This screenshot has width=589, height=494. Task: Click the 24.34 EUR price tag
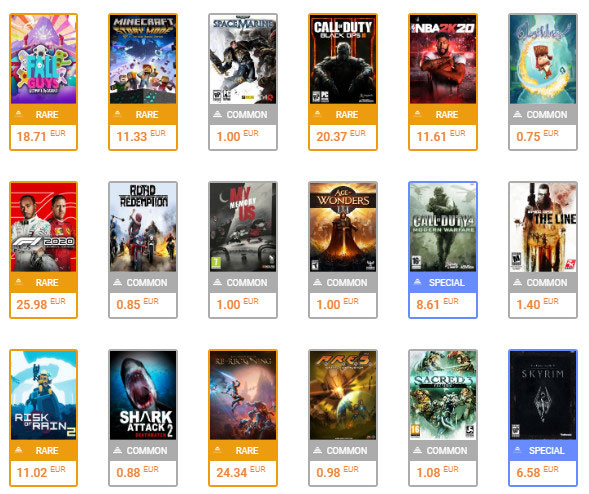click(241, 472)
